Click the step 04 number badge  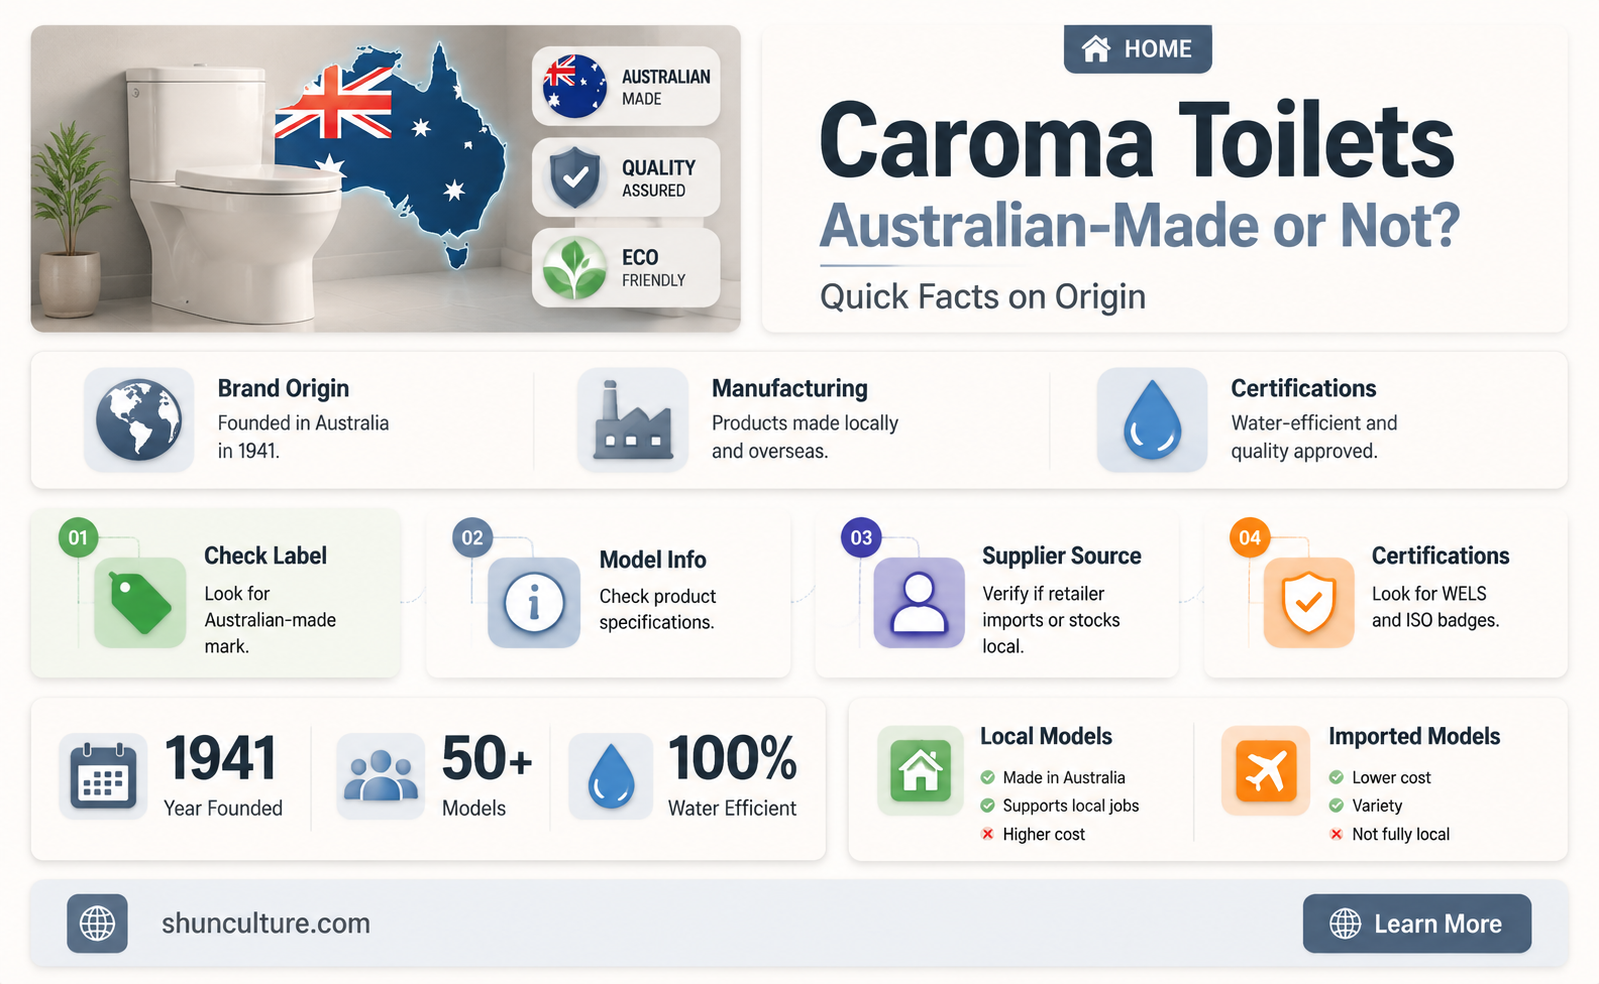[1250, 538]
